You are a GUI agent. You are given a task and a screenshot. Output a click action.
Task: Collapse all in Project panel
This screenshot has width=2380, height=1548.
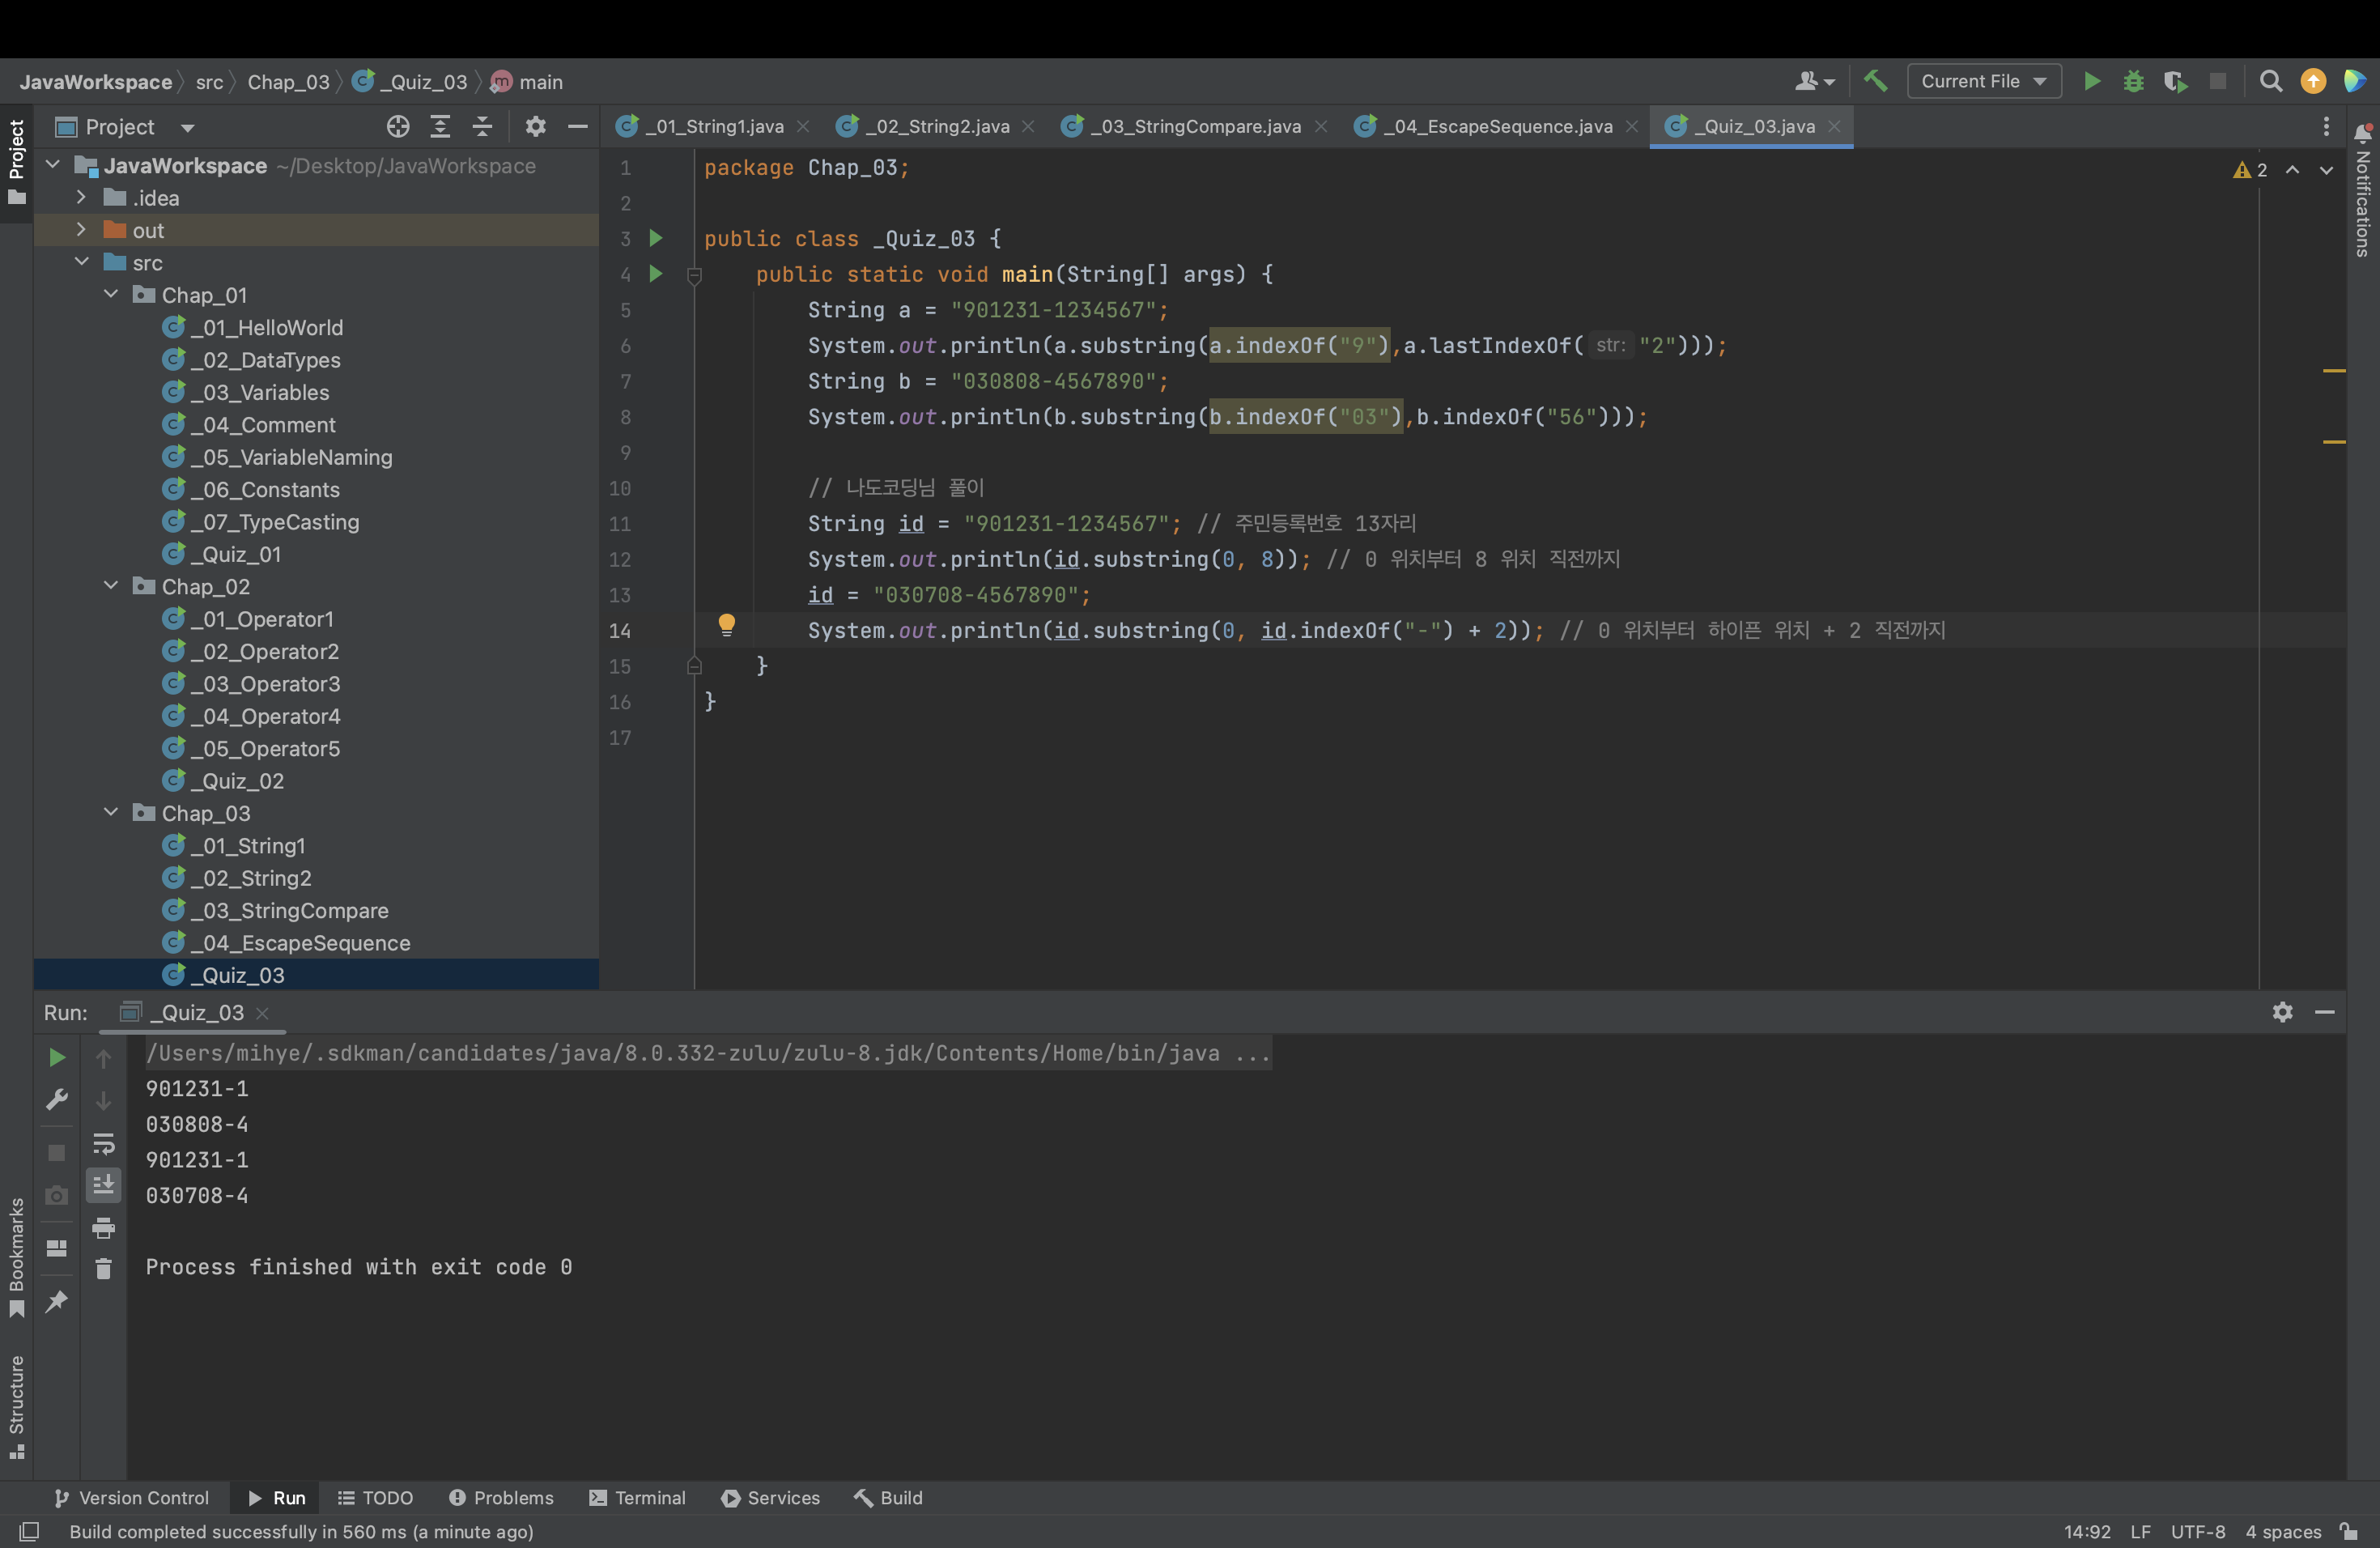482,126
